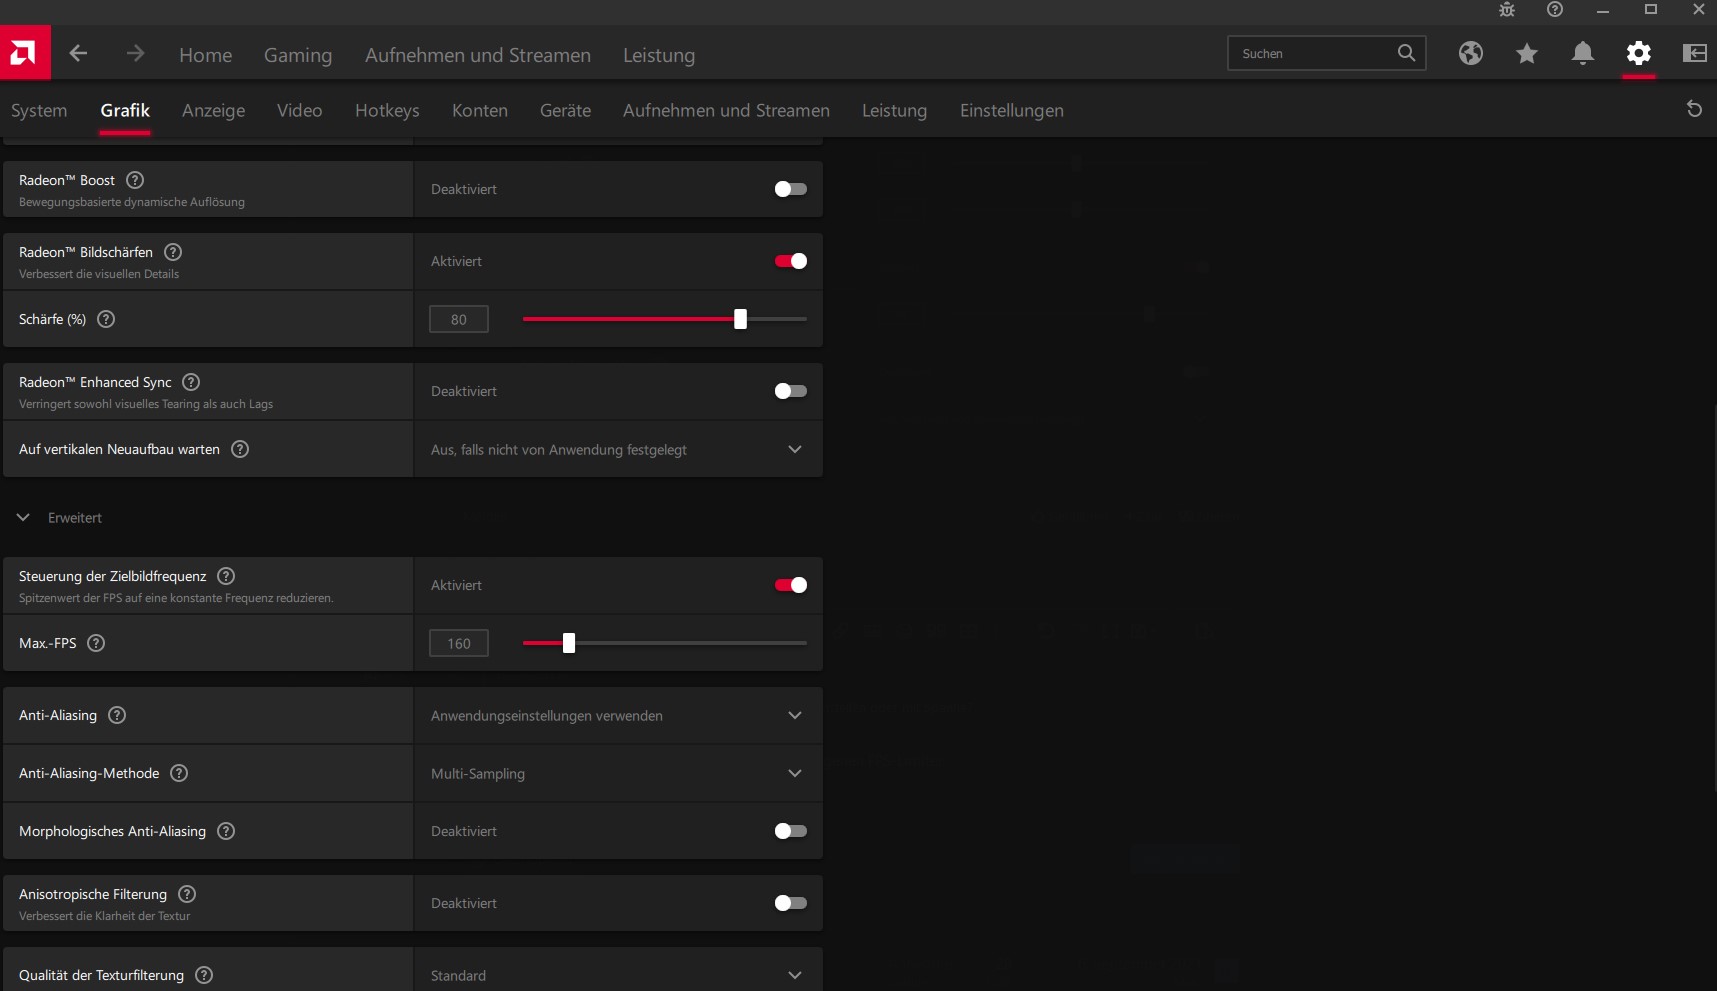Click inside the Suchen search field
This screenshot has height=991, width=1717.
click(1310, 53)
